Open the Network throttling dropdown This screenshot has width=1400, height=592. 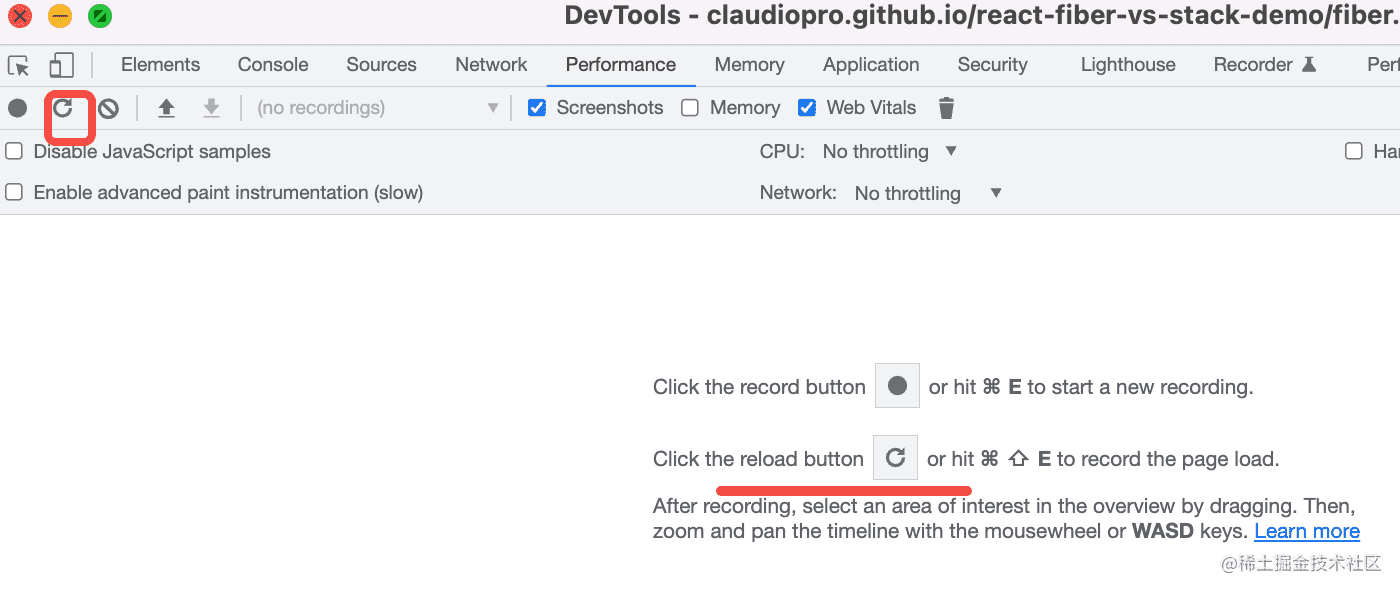928,193
